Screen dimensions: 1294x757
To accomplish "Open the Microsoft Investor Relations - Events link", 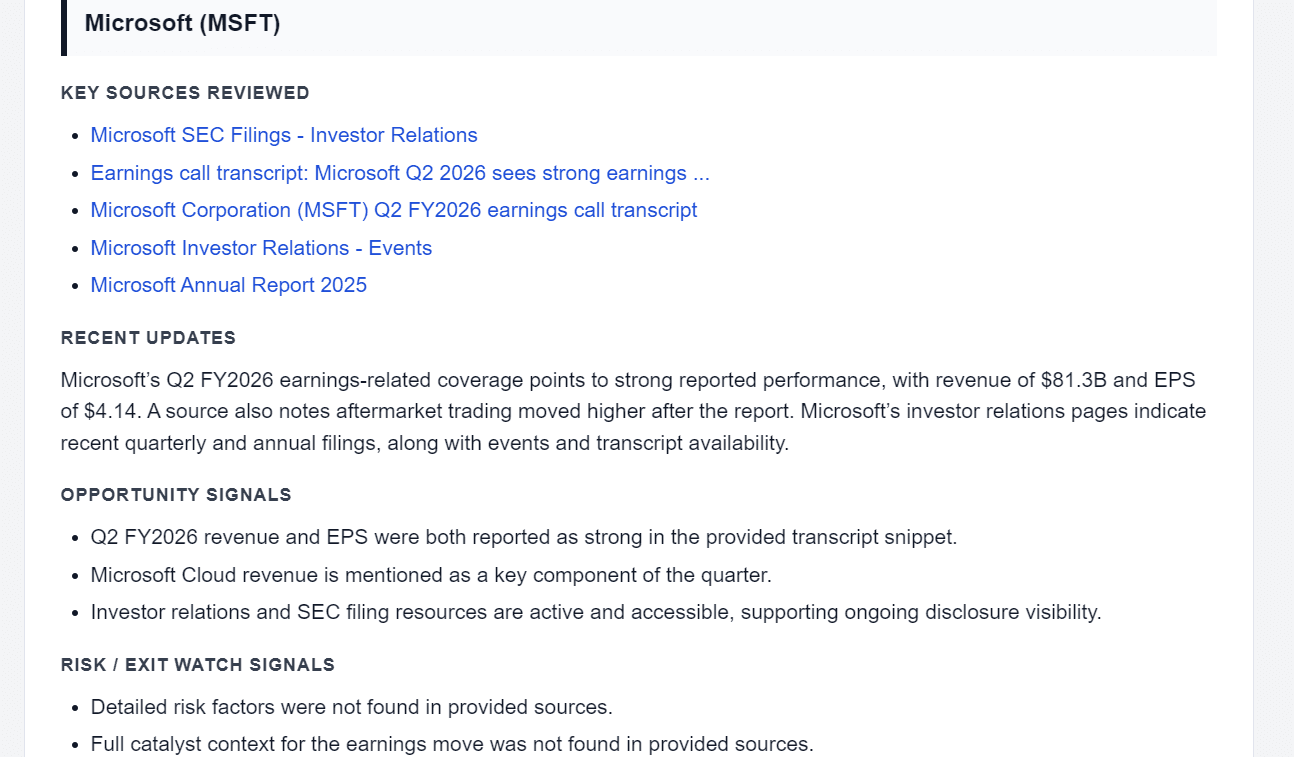I will click(261, 248).
